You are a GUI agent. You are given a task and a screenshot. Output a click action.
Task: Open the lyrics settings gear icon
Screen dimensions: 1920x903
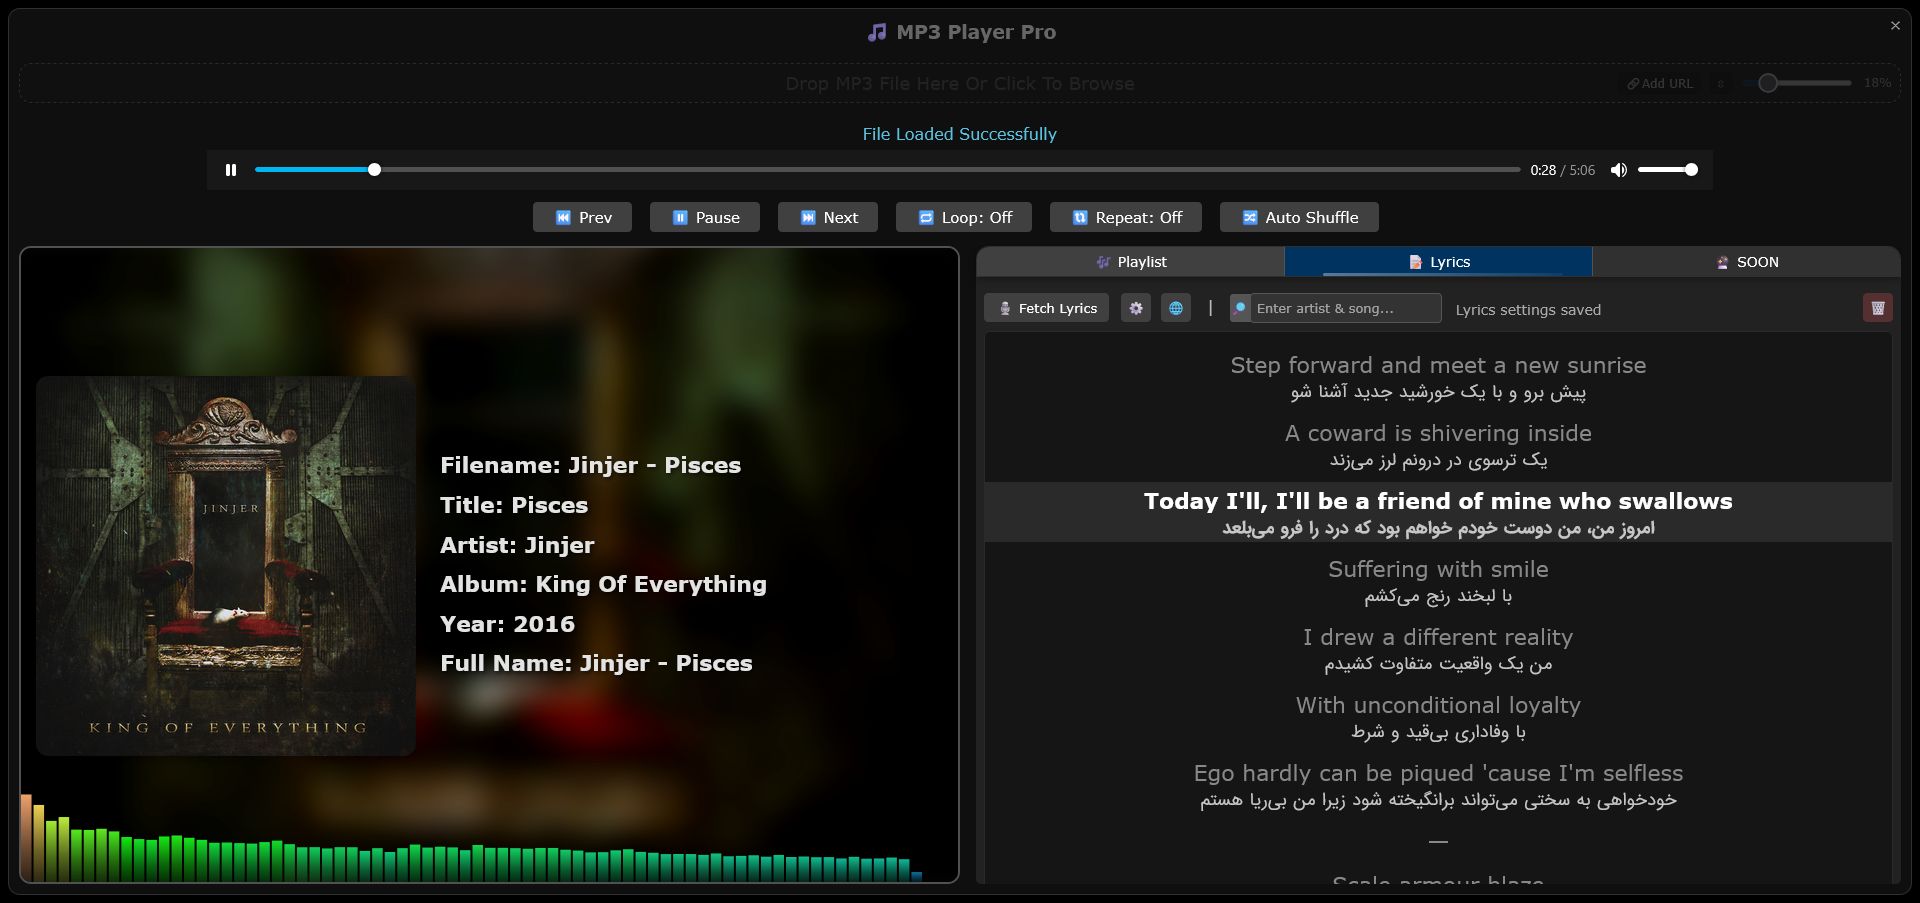coord(1136,308)
